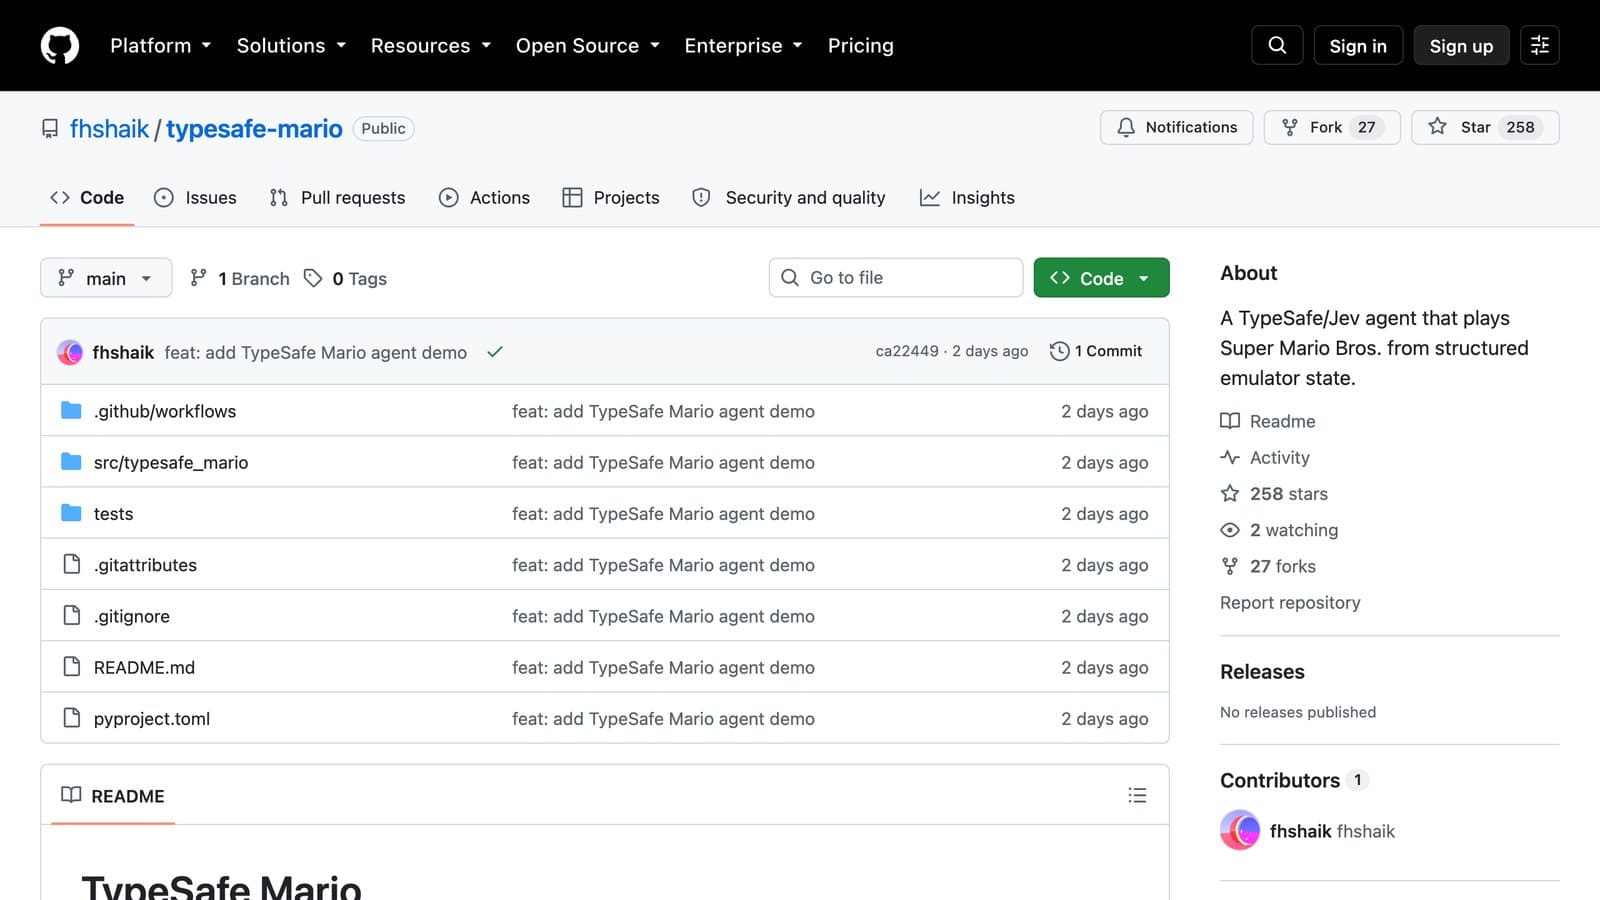Open the ca22449 commit hash link
This screenshot has width=1600, height=900.
pyautogui.click(x=907, y=351)
